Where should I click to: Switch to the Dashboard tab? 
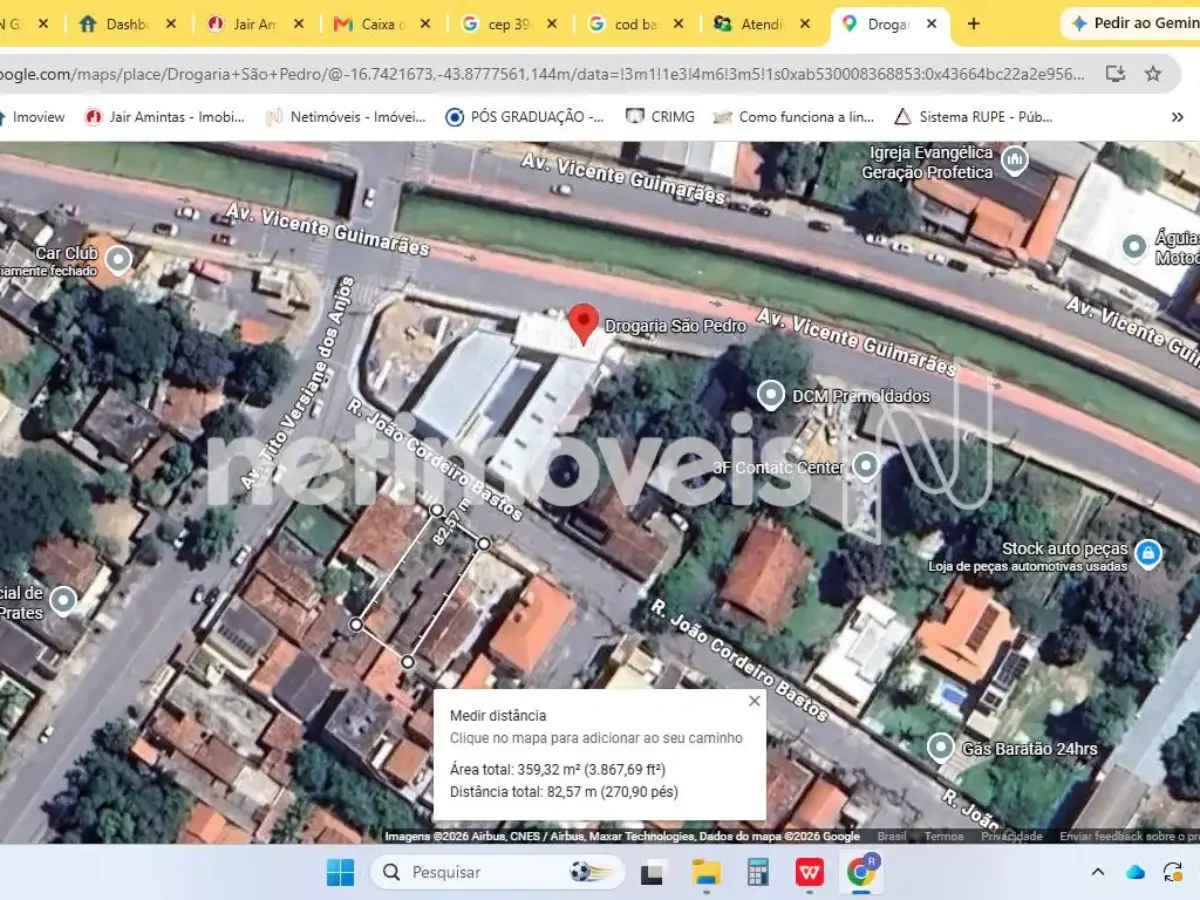coord(125,23)
